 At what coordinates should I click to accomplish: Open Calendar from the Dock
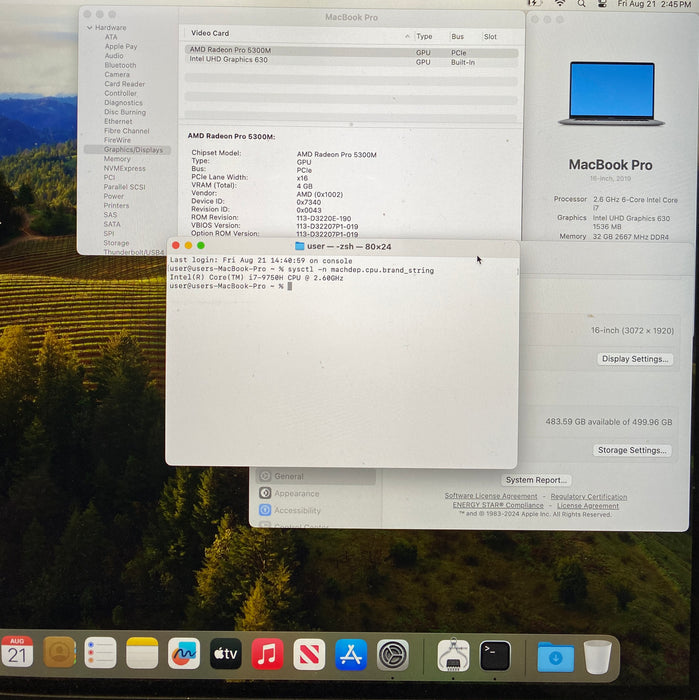(x=17, y=652)
